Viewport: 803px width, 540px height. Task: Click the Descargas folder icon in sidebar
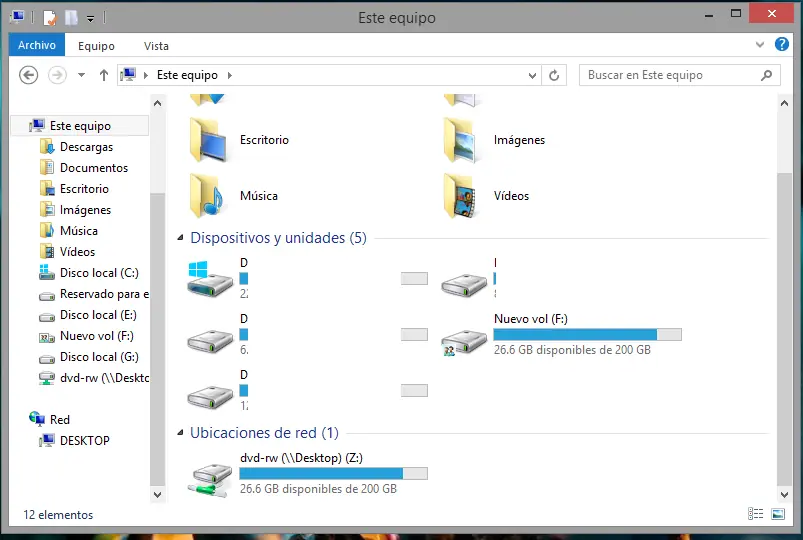[x=47, y=147]
